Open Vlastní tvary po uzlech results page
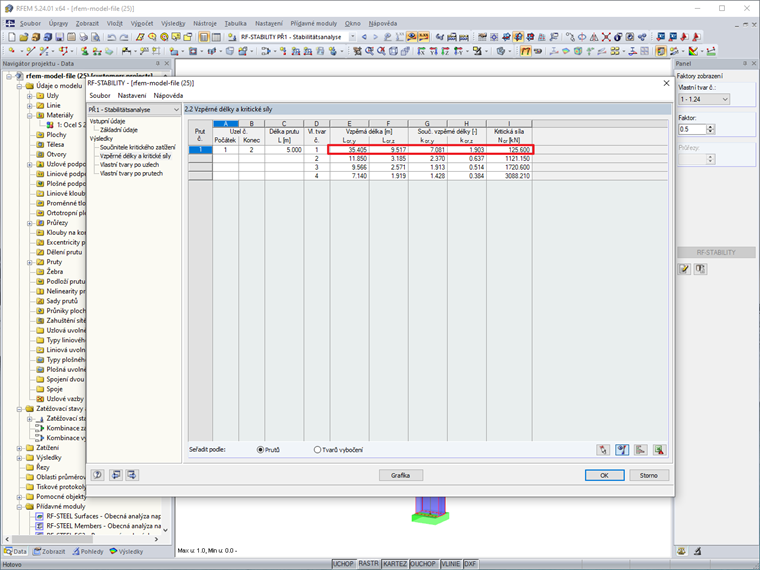This screenshot has width=760, height=570. point(129,164)
